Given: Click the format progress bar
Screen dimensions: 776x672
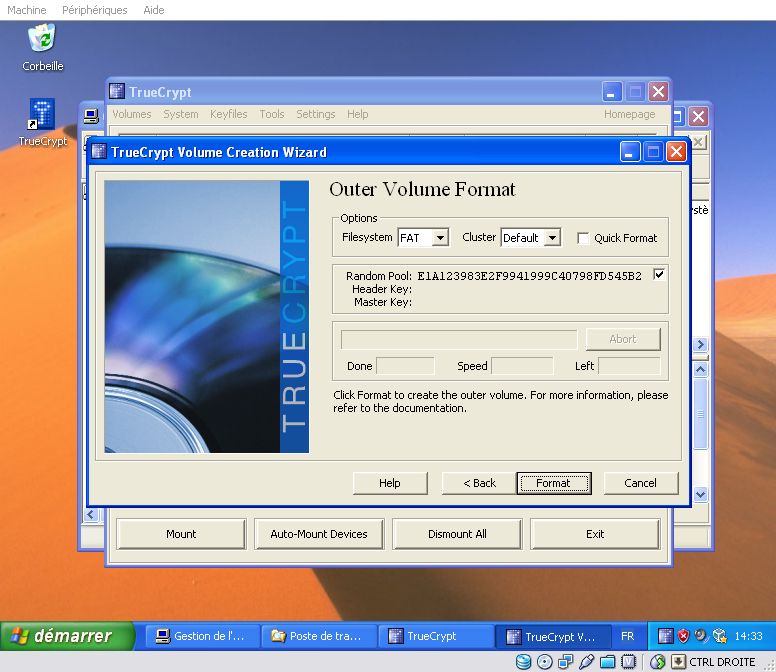Looking at the screenshot, I should pos(459,339).
